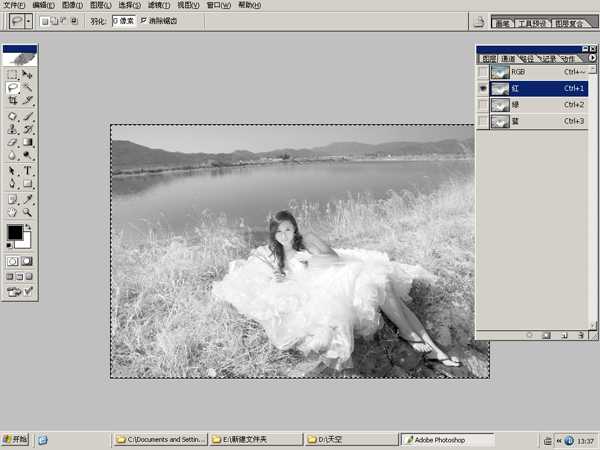Select the Hand tool
This screenshot has width=600, height=450.
13,212
